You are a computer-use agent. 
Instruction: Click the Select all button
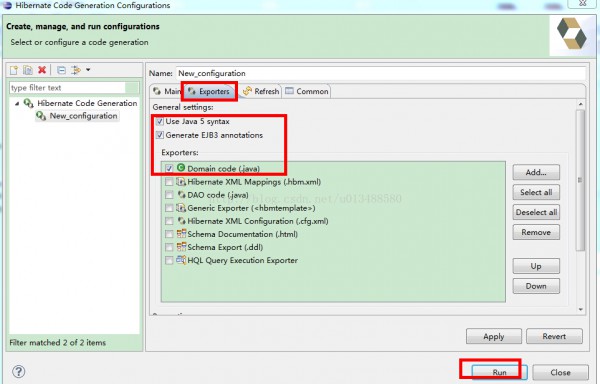(x=536, y=192)
